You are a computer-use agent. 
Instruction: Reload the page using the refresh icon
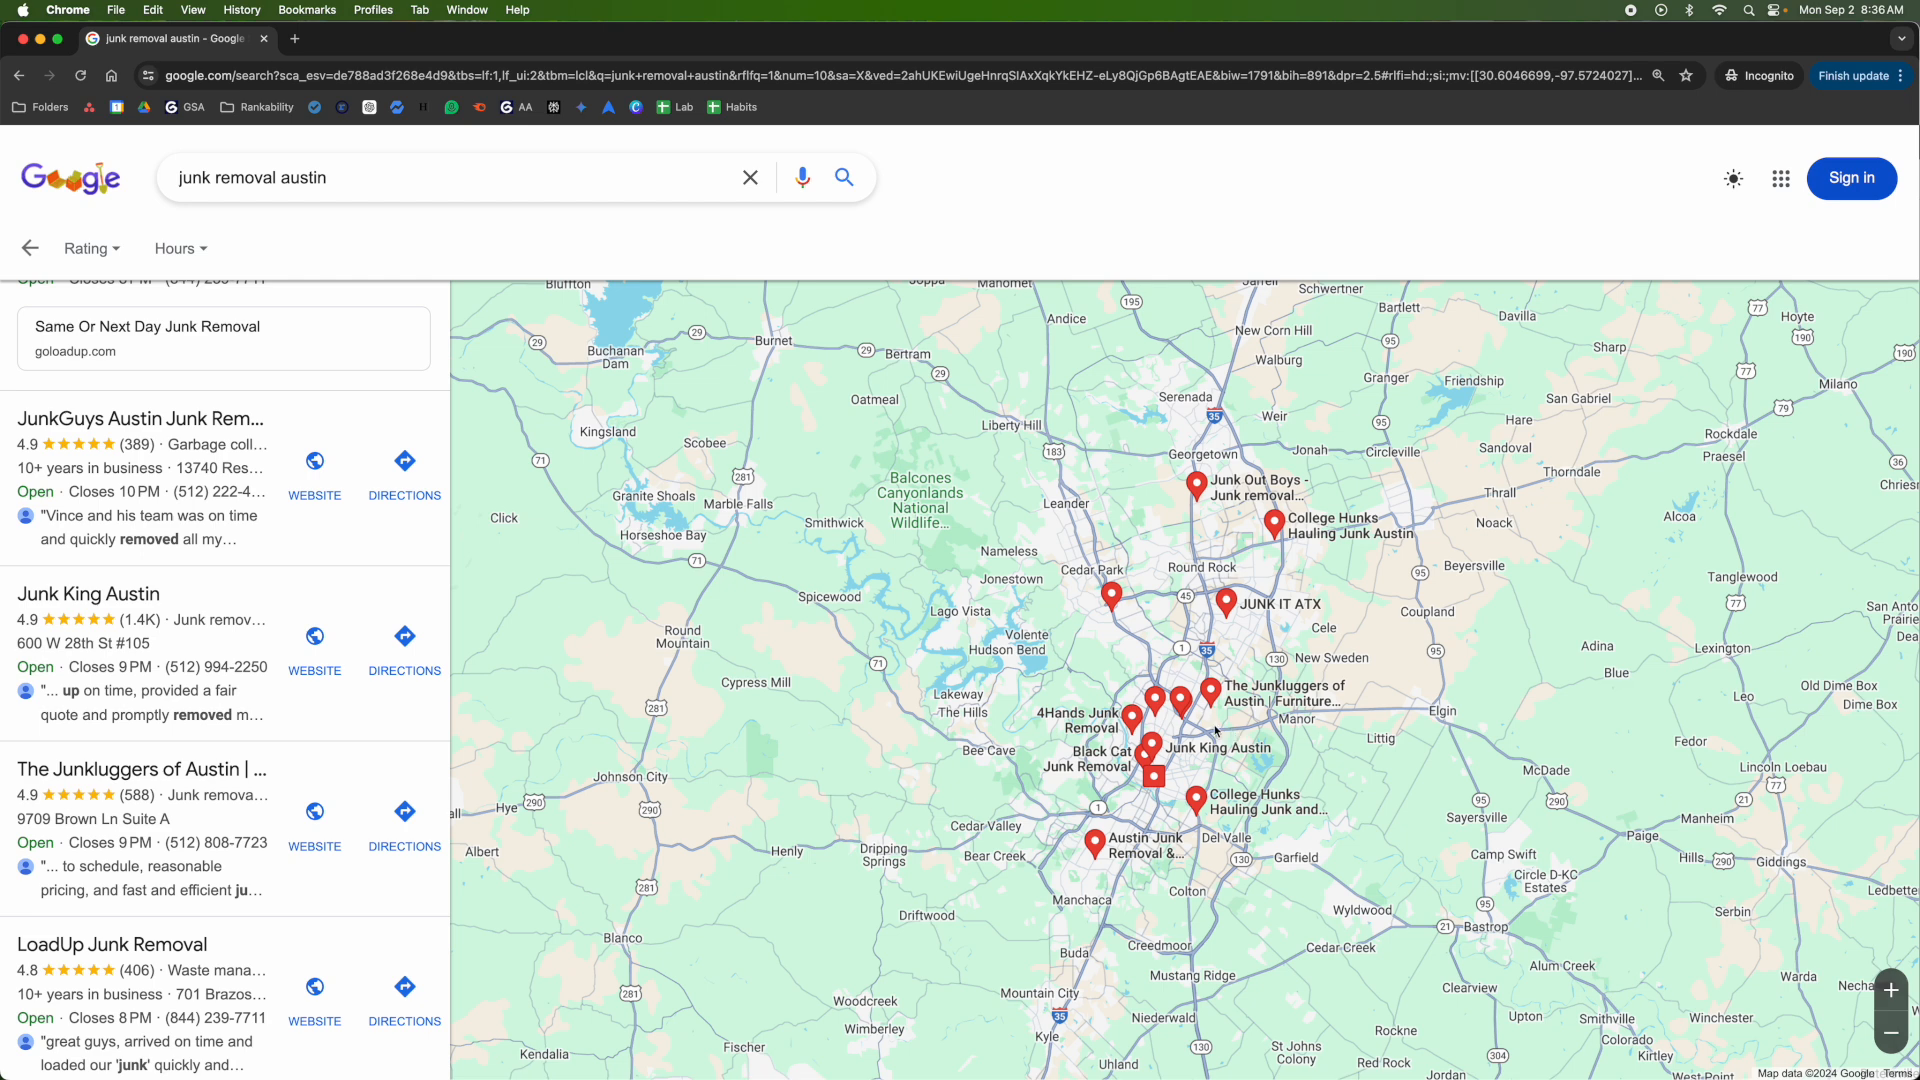coord(80,75)
